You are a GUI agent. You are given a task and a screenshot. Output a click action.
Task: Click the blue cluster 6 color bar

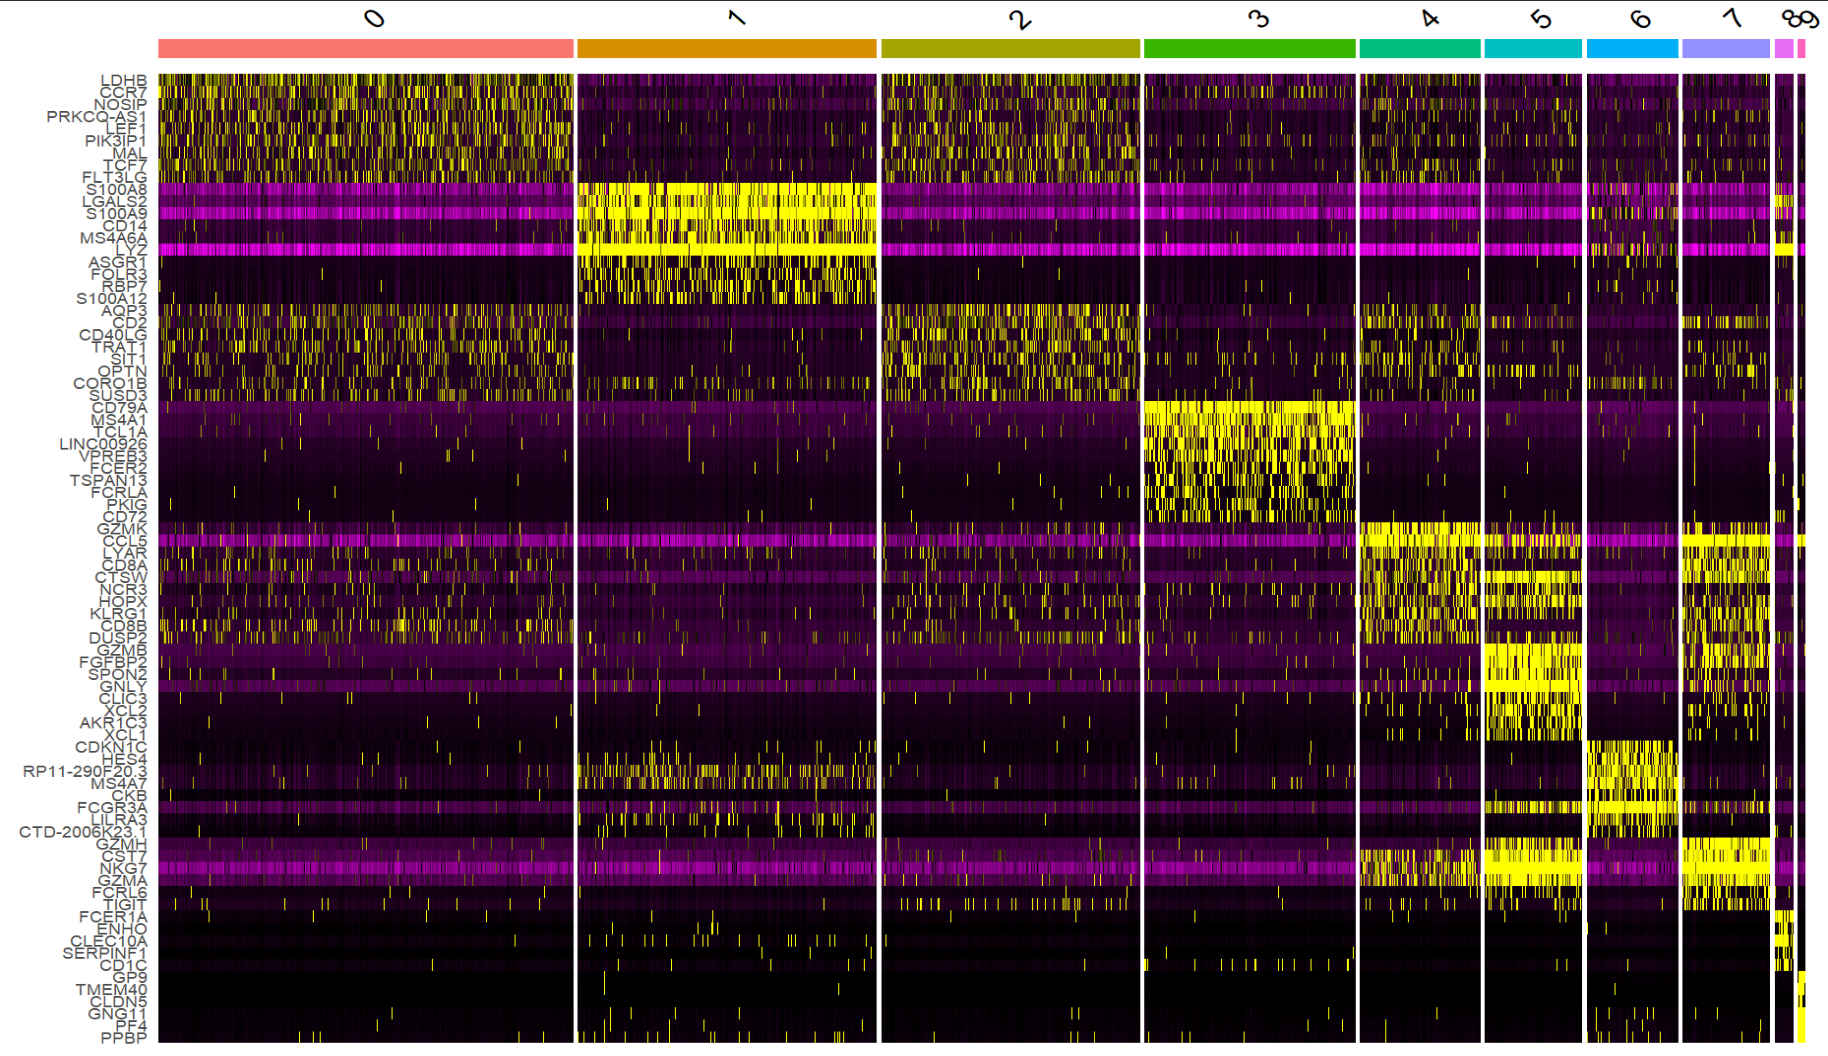(x=1632, y=48)
